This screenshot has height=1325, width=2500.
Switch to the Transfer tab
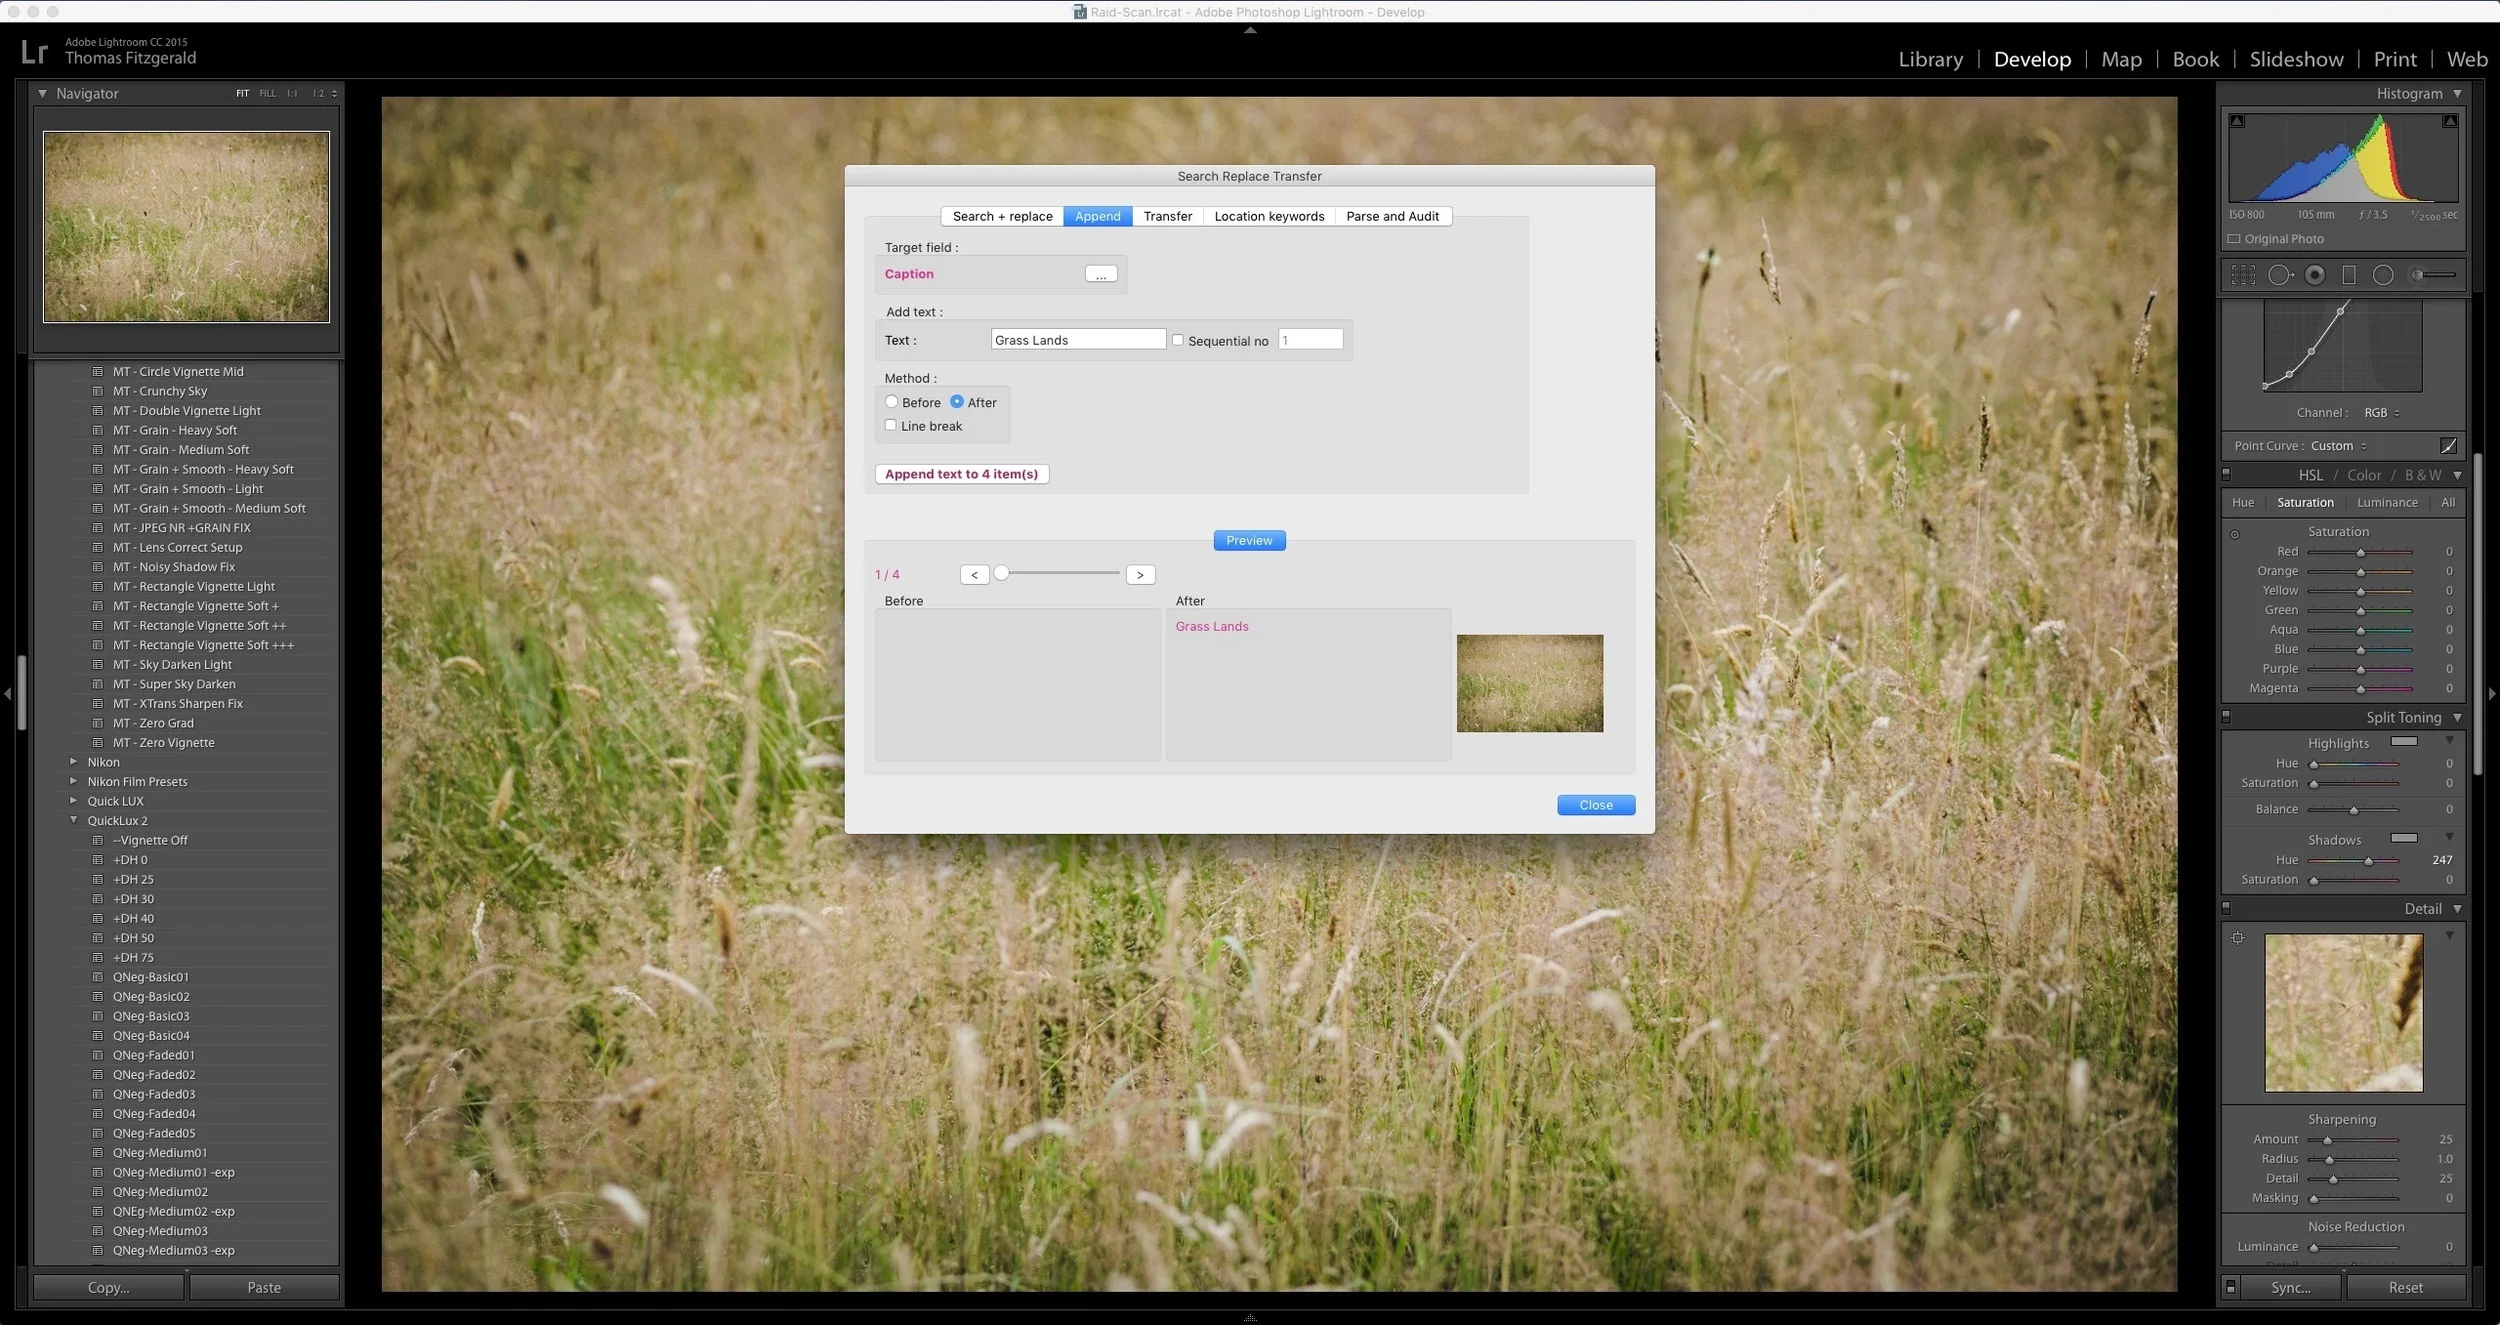pyautogui.click(x=1167, y=216)
